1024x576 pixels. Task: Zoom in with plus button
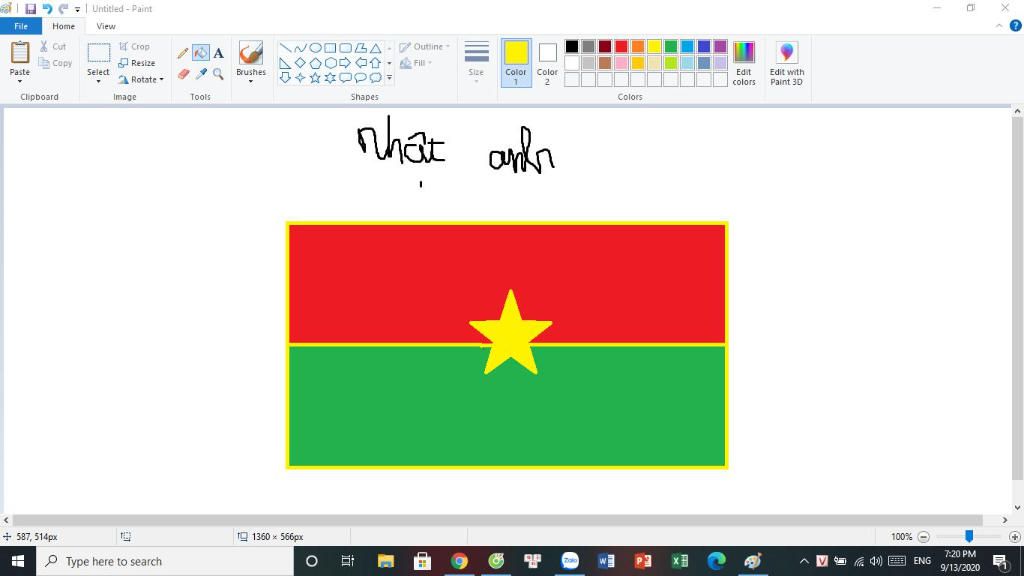tap(1014, 537)
